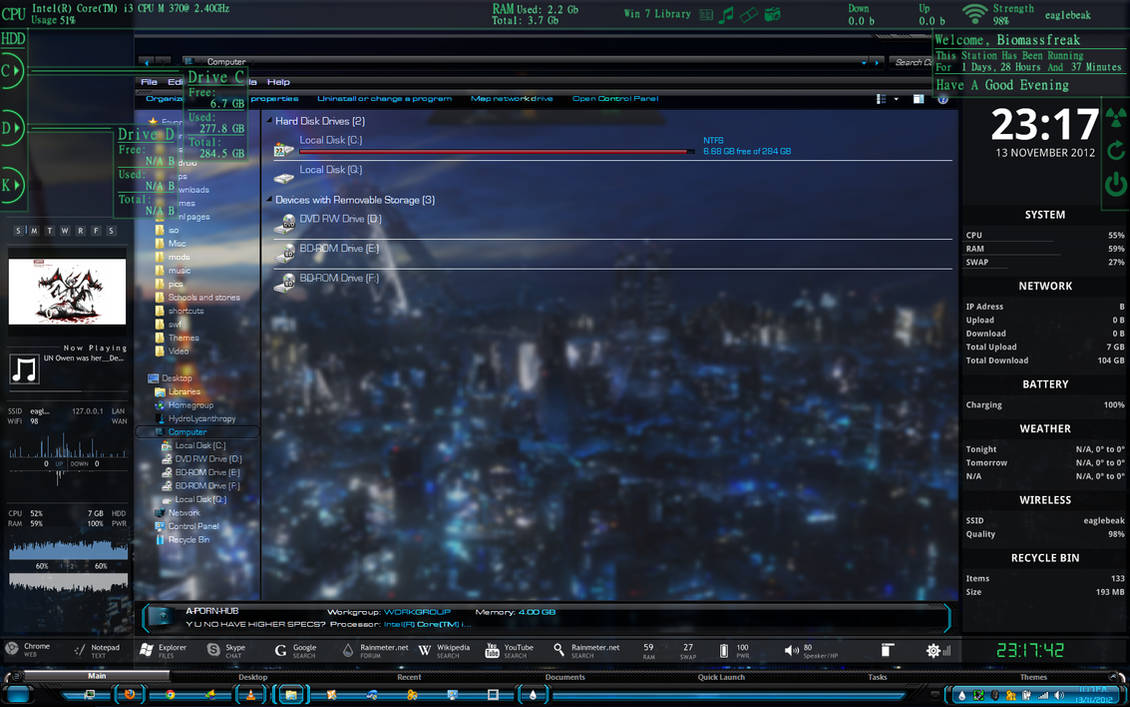Click the green refresh icon near the clock
1130x707 pixels.
(x=1115, y=148)
